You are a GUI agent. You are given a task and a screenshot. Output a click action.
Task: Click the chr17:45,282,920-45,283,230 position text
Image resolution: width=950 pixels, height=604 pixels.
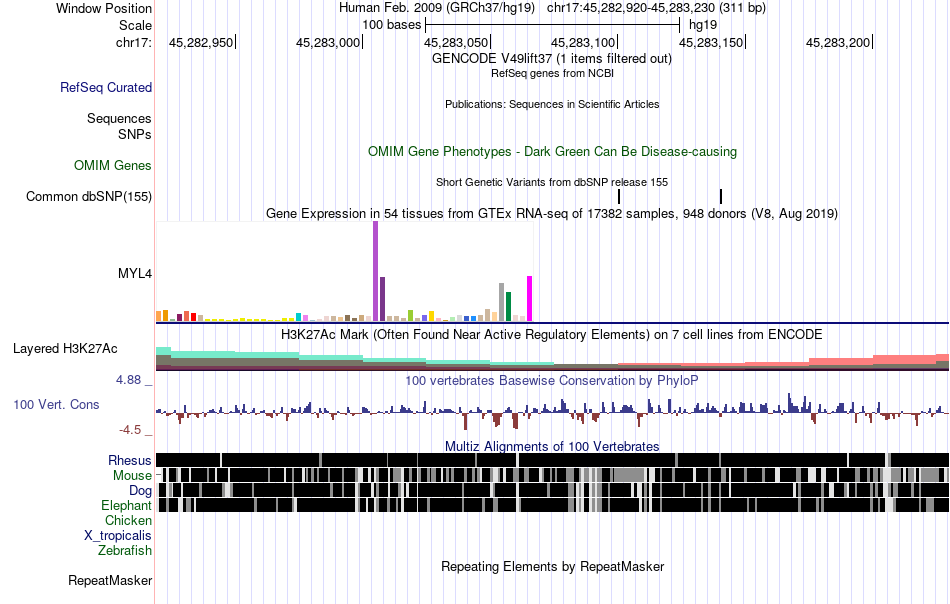click(656, 8)
